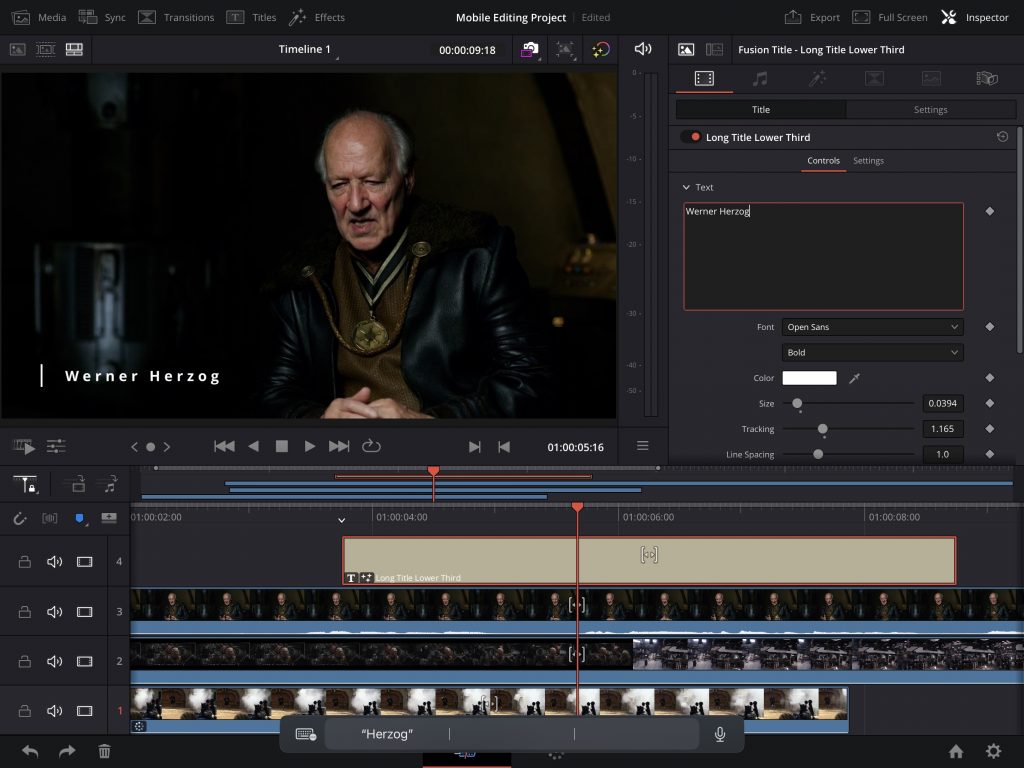Open the Open Sans font dropdown
The image size is (1024, 768).
click(x=872, y=327)
